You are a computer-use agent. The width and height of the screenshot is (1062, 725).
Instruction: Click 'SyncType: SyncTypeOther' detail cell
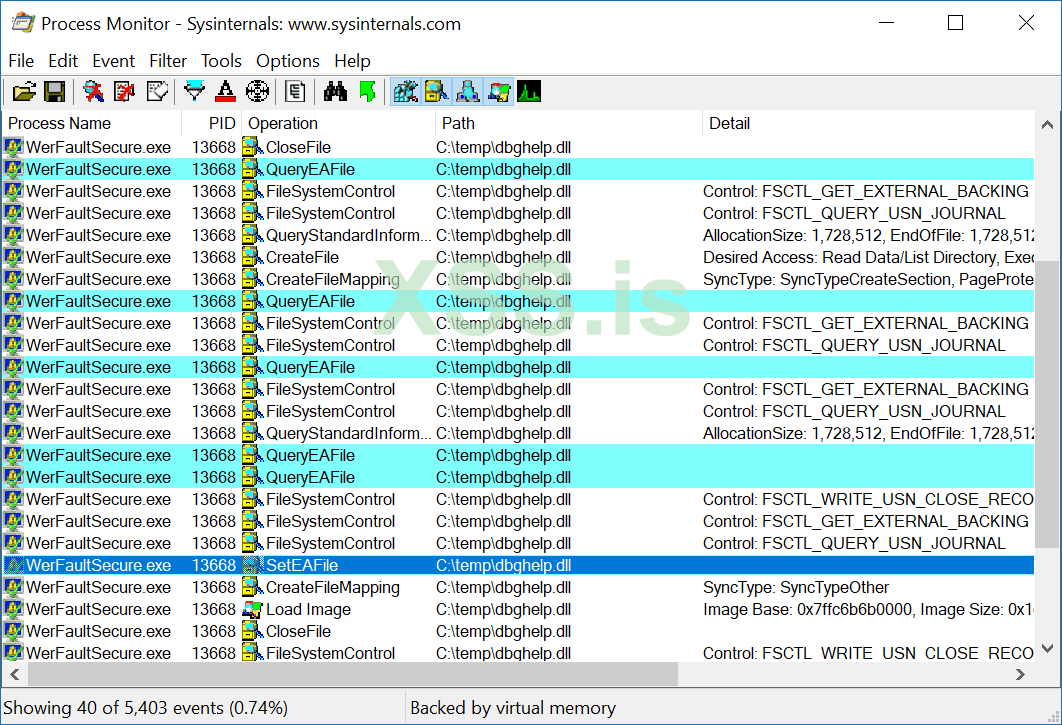[x=796, y=587]
